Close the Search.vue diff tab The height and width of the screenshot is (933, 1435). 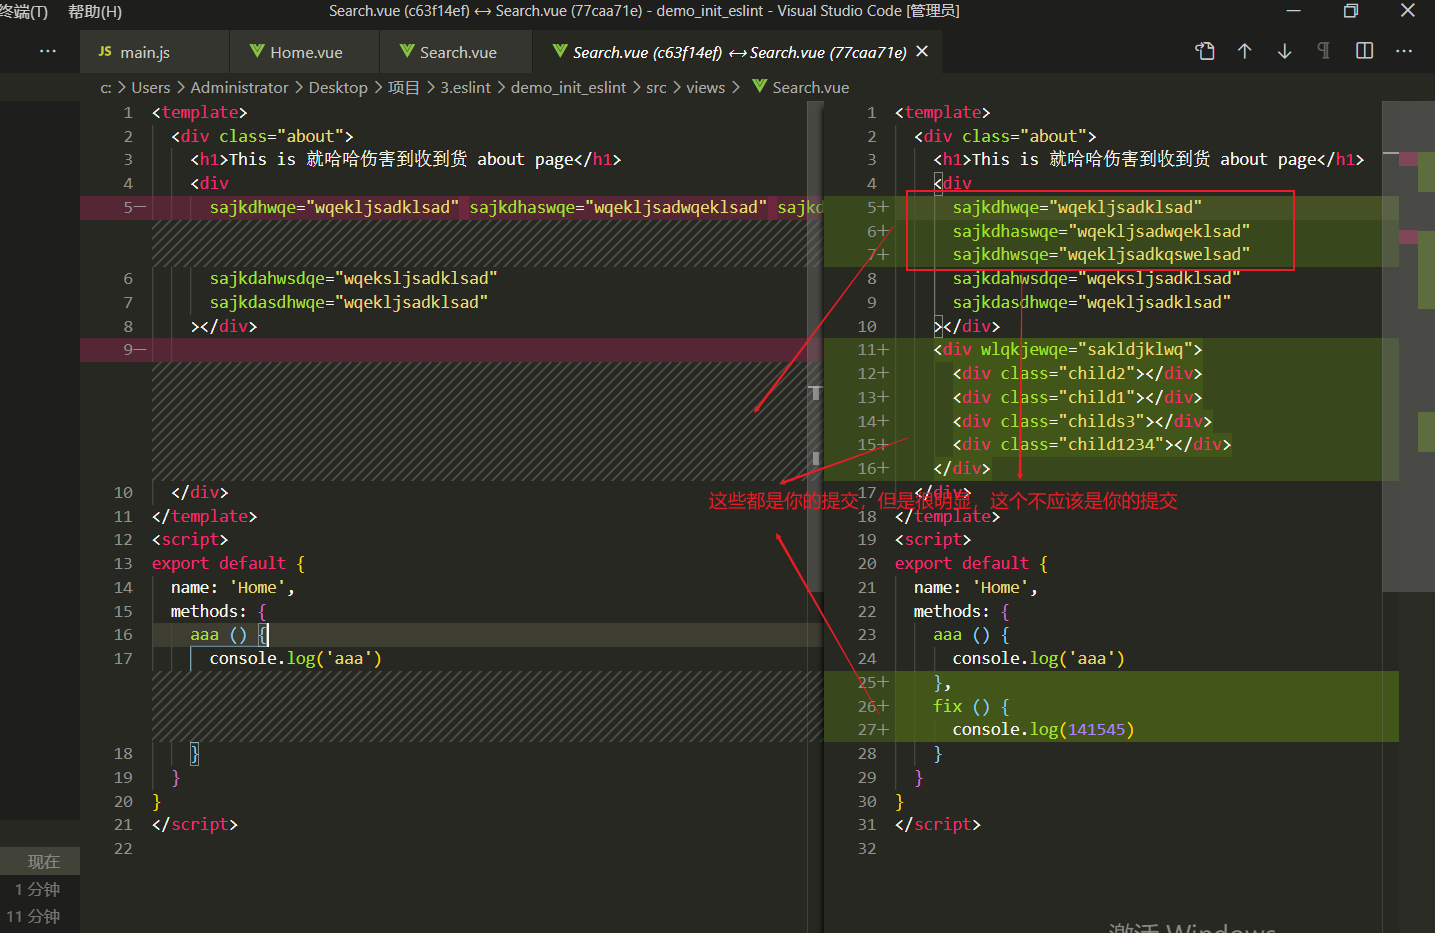pyautogui.click(x=922, y=51)
